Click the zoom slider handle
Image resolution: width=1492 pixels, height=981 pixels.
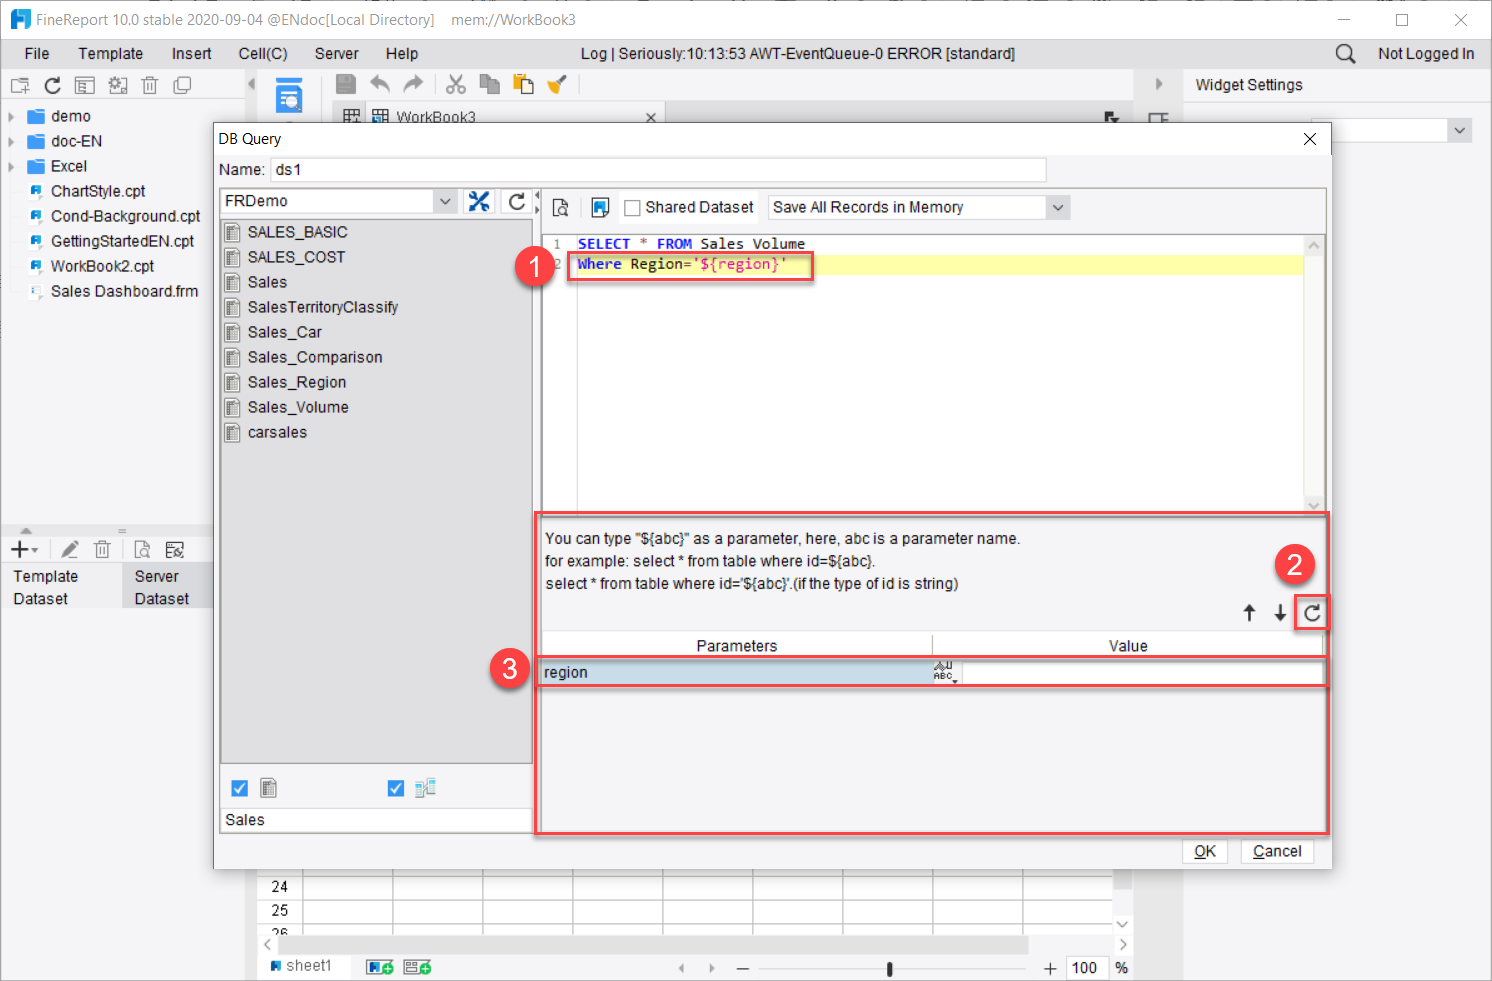click(889, 968)
